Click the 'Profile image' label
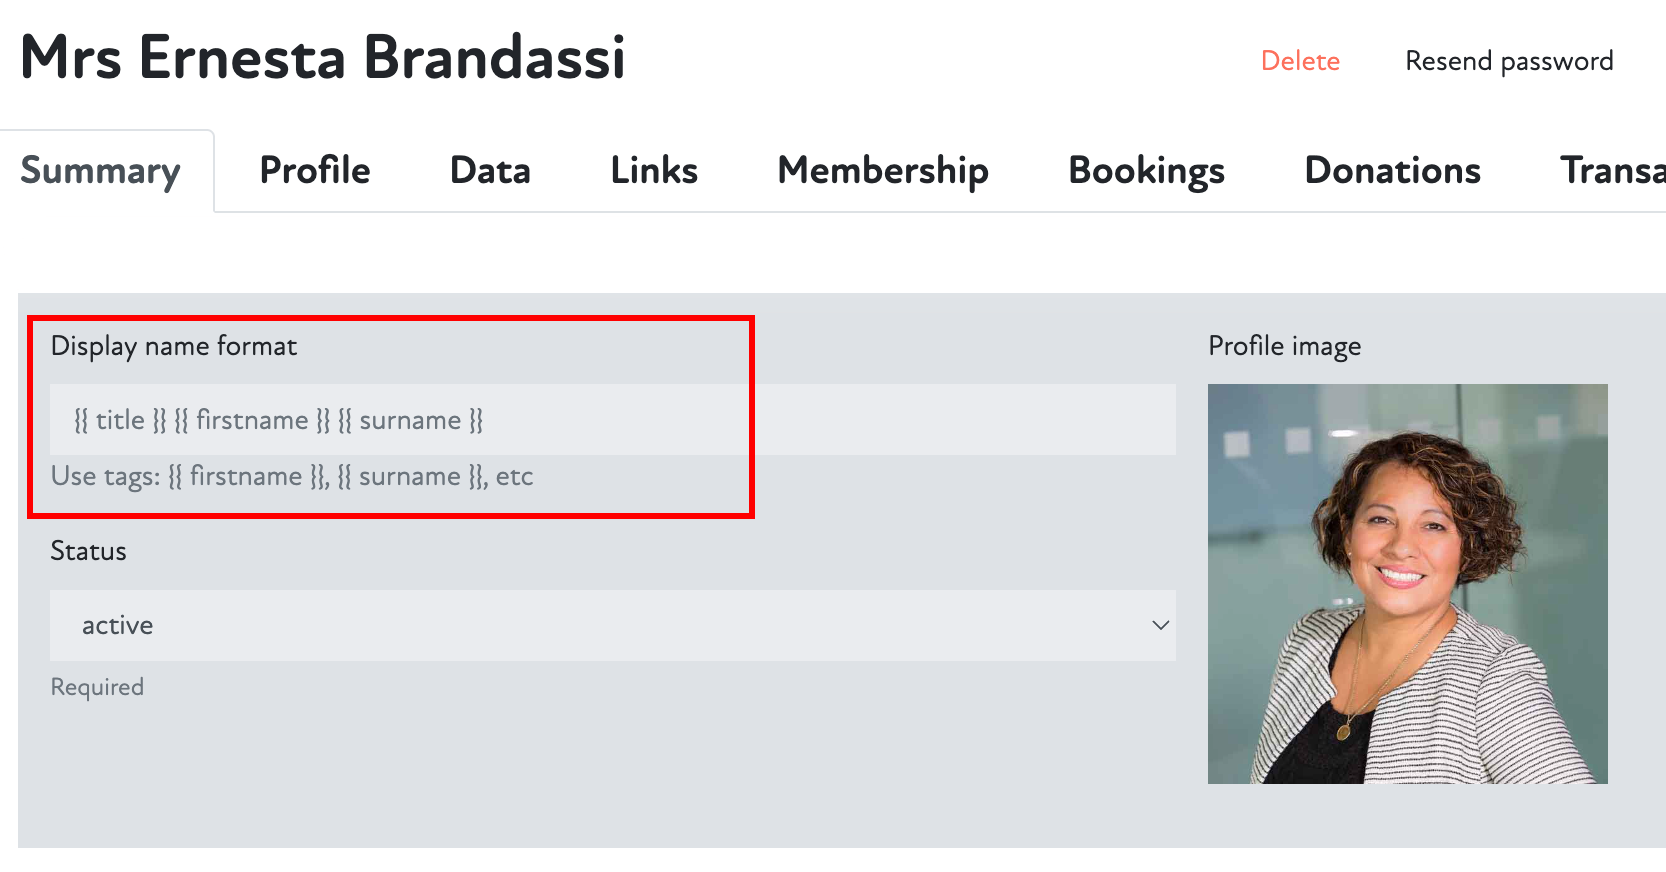This screenshot has width=1666, height=872. [1284, 346]
